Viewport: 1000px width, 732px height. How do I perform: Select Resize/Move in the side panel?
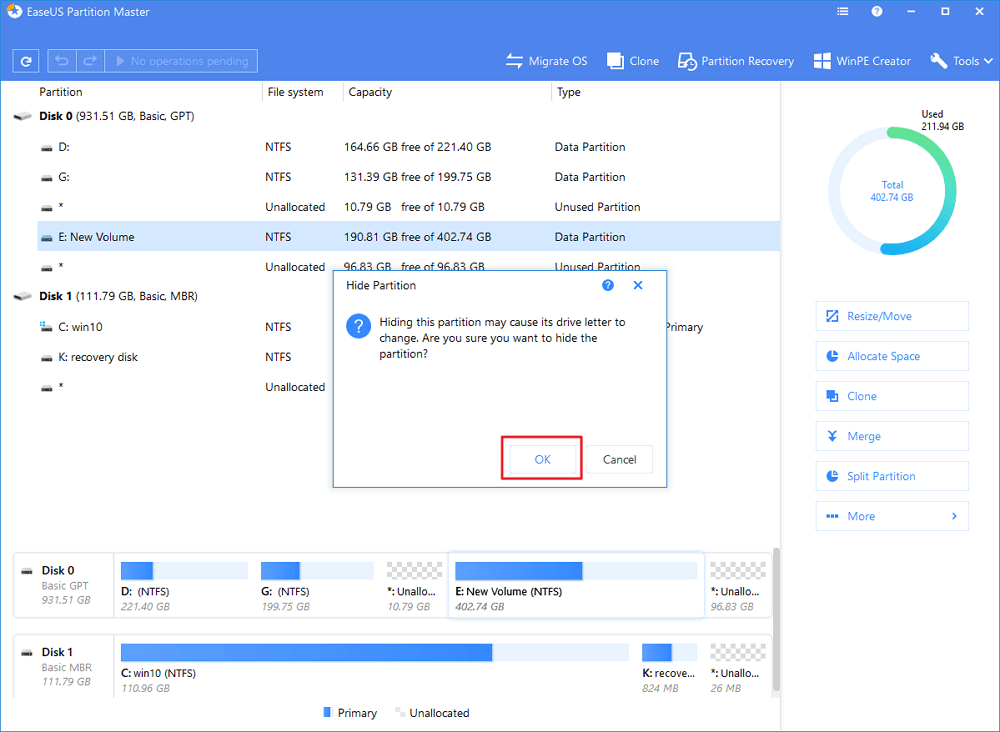click(x=892, y=316)
